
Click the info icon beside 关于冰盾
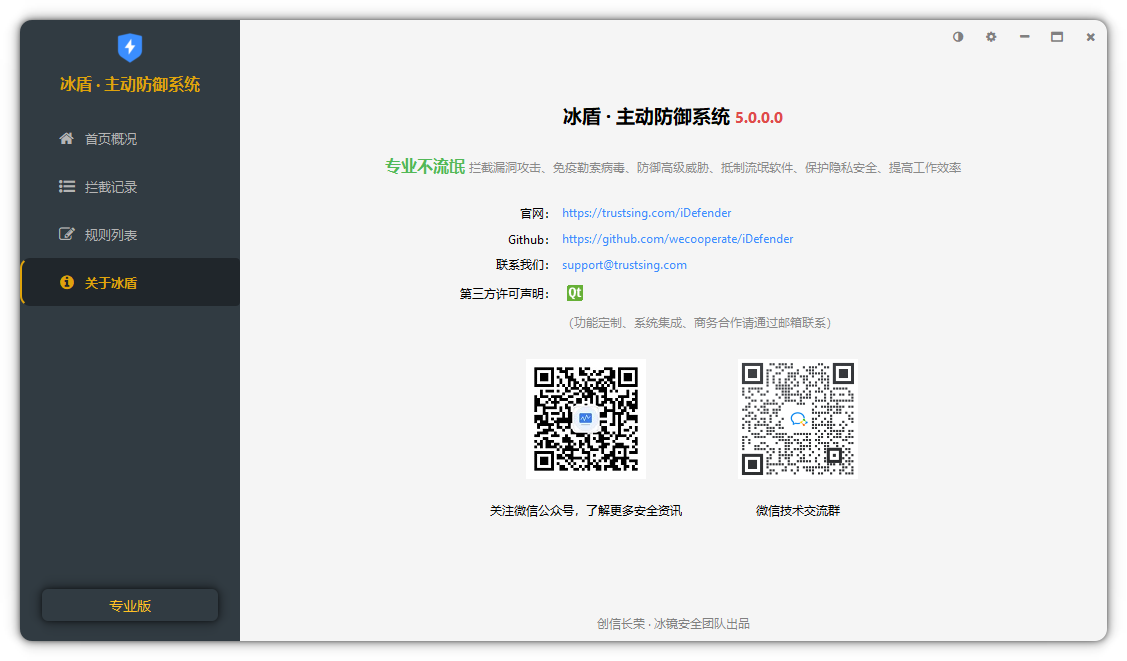point(66,282)
